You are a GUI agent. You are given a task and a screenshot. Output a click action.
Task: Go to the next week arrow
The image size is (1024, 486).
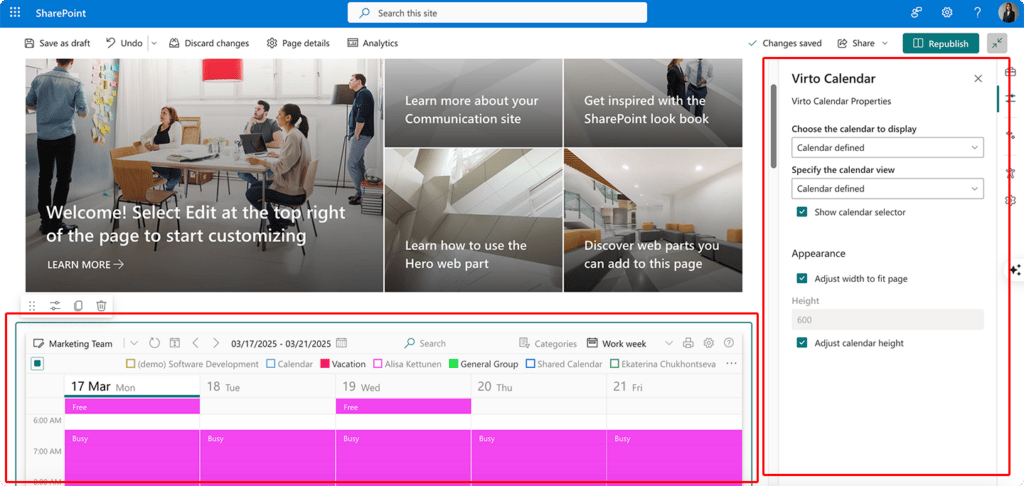[x=216, y=343]
